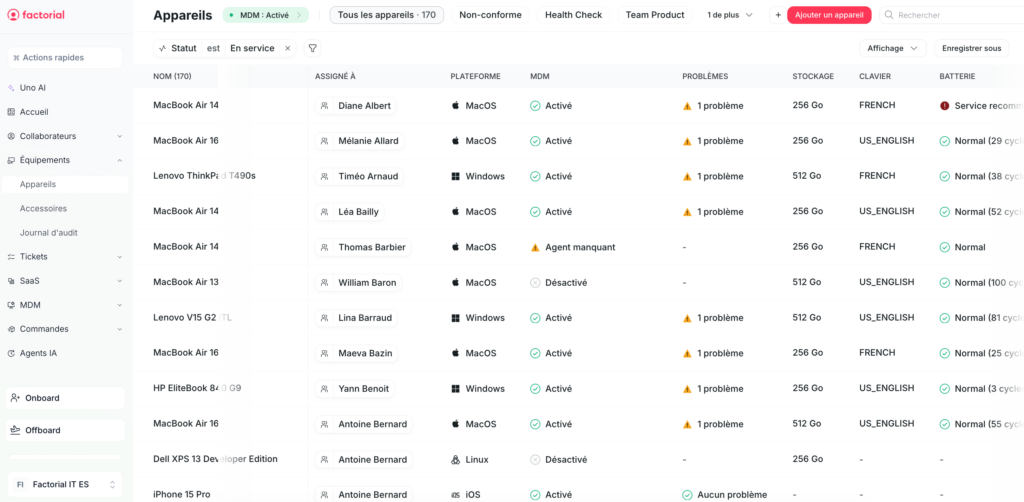This screenshot has width=1024, height=502.
Task: Click the search magnifier icon
Action: (889, 15)
